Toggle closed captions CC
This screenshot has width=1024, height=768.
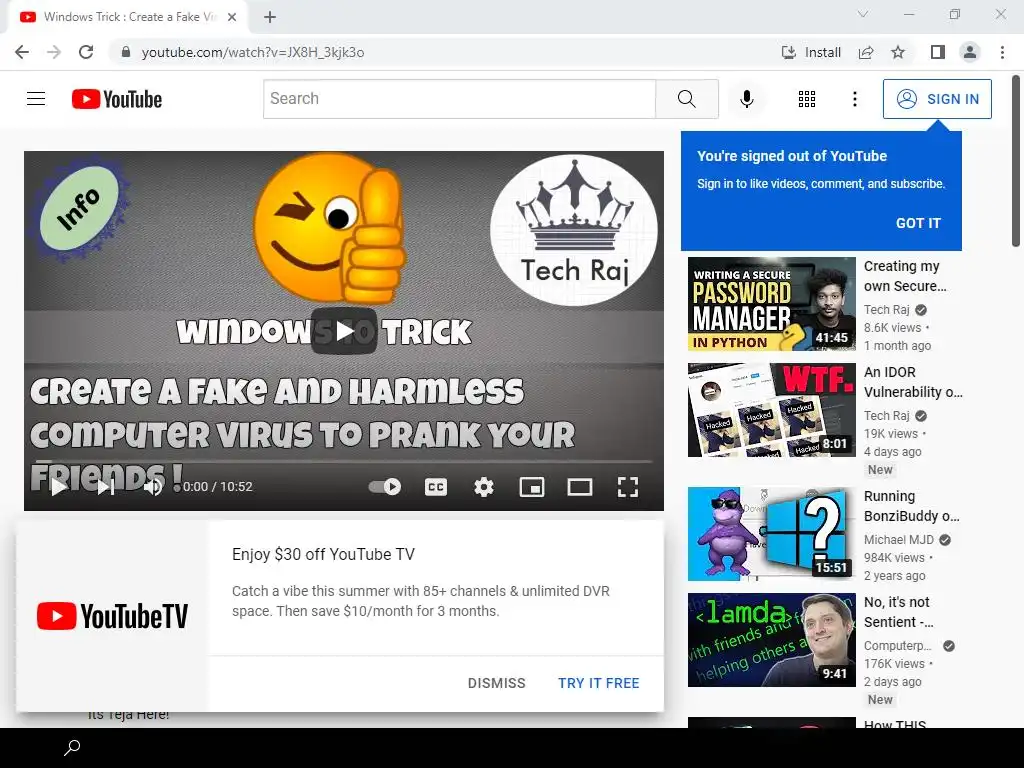point(436,487)
